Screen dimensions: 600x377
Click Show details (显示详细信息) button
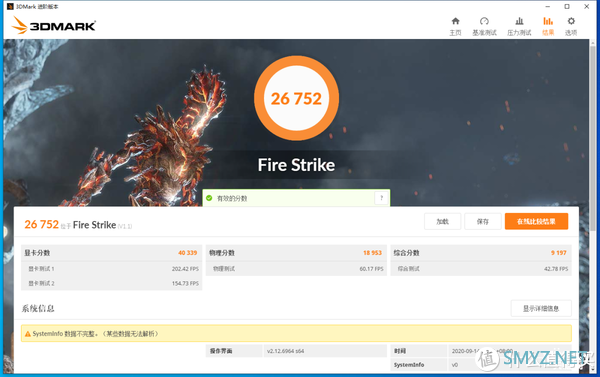pyautogui.click(x=541, y=308)
